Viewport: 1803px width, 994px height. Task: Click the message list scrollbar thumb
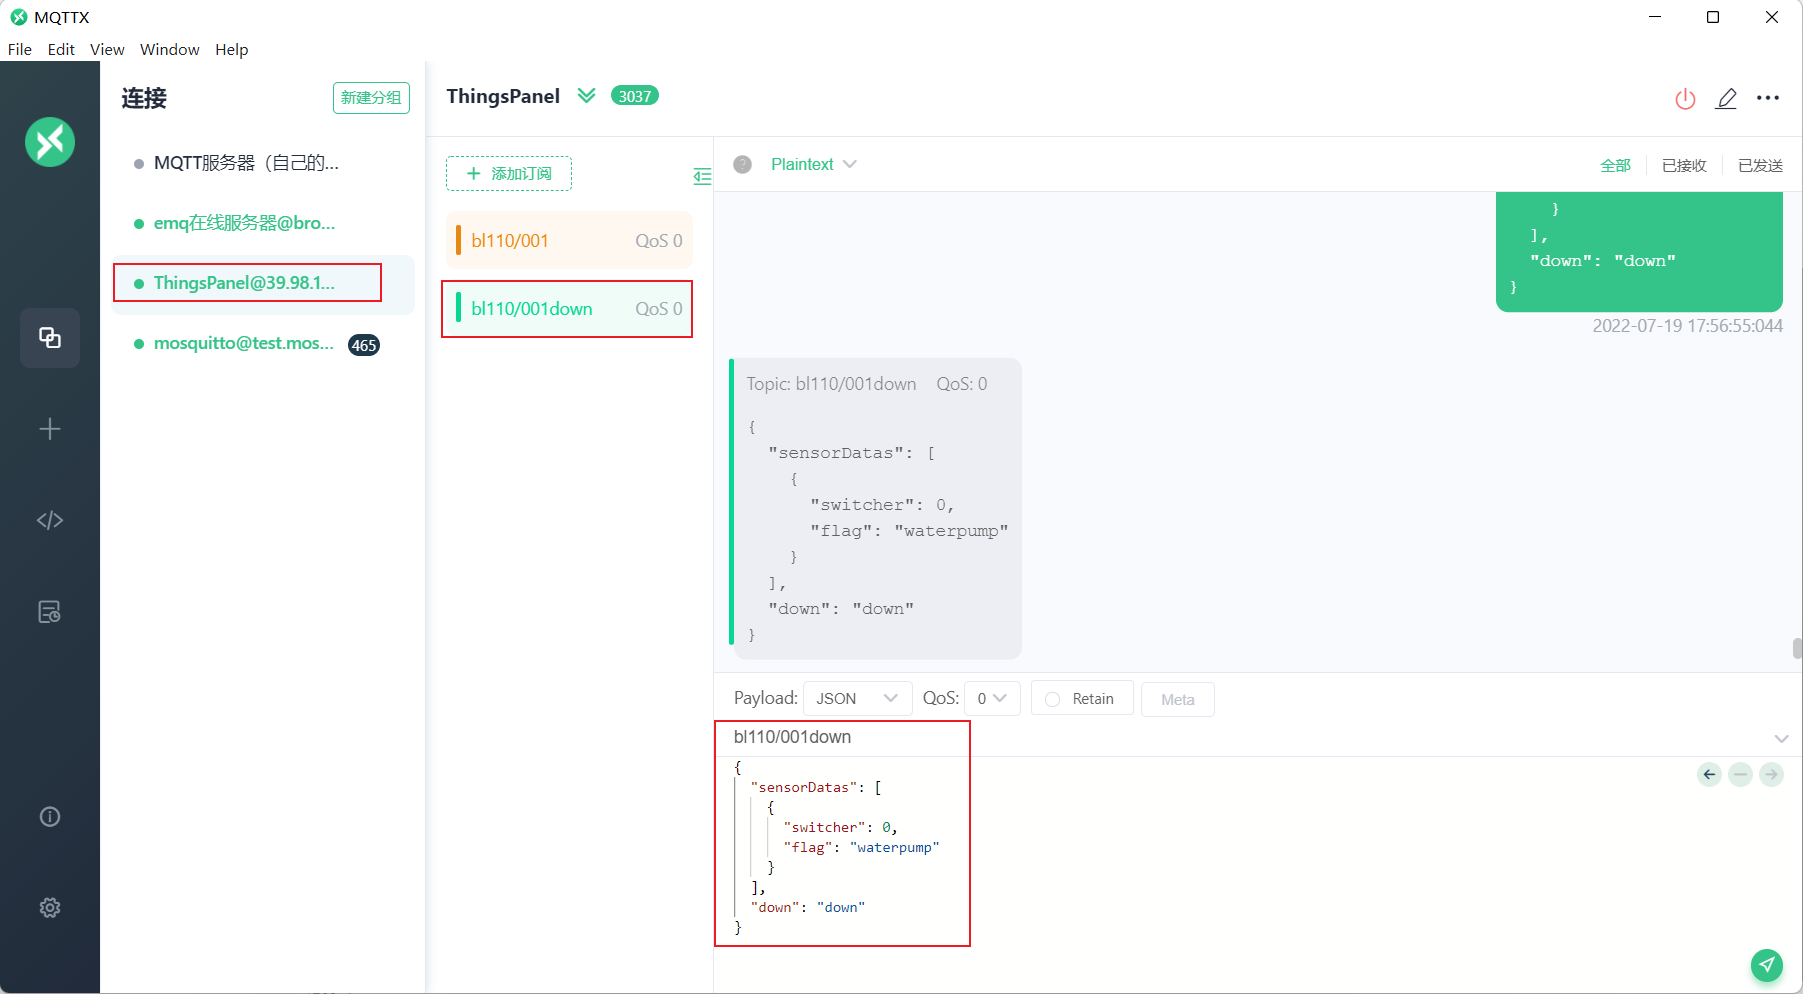click(1797, 648)
